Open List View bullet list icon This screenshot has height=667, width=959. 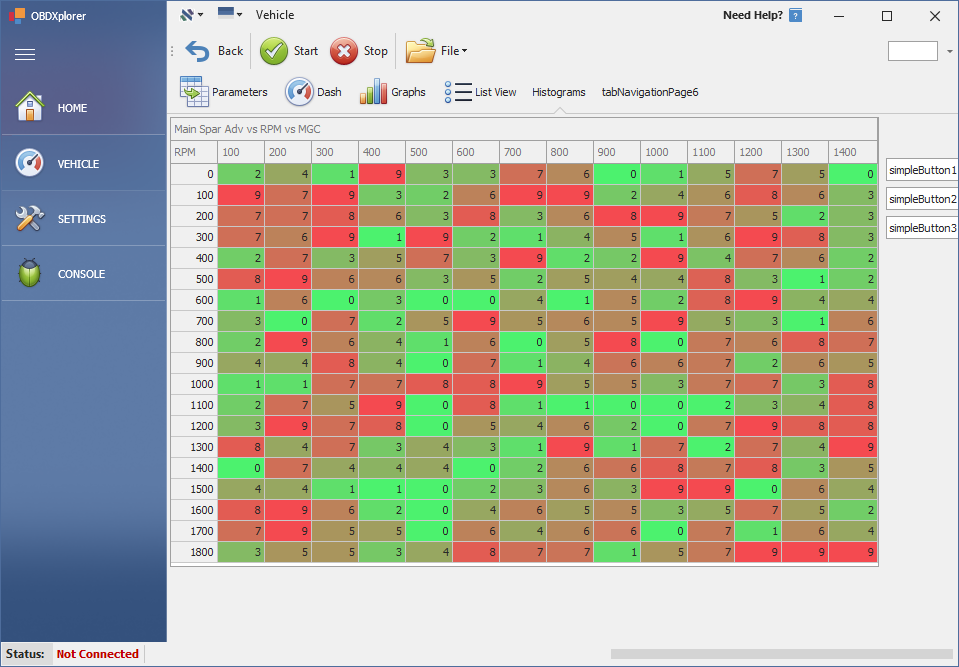point(457,92)
